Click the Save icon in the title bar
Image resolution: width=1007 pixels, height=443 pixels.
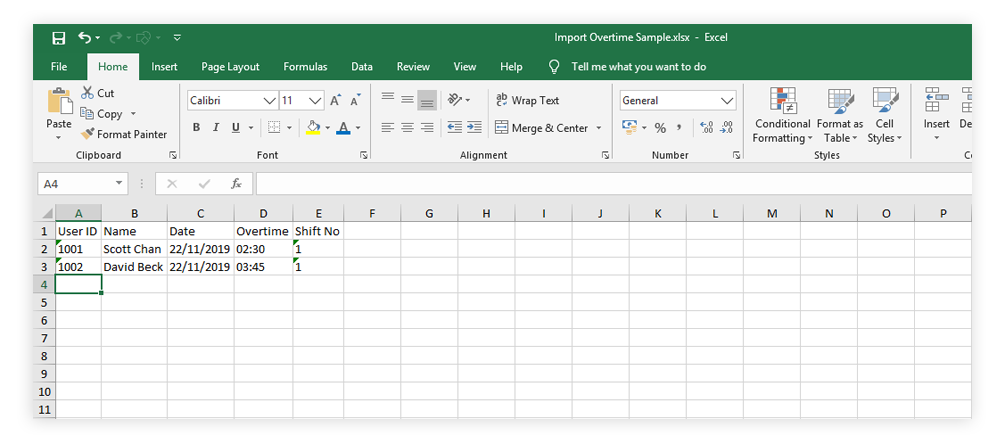(58, 38)
